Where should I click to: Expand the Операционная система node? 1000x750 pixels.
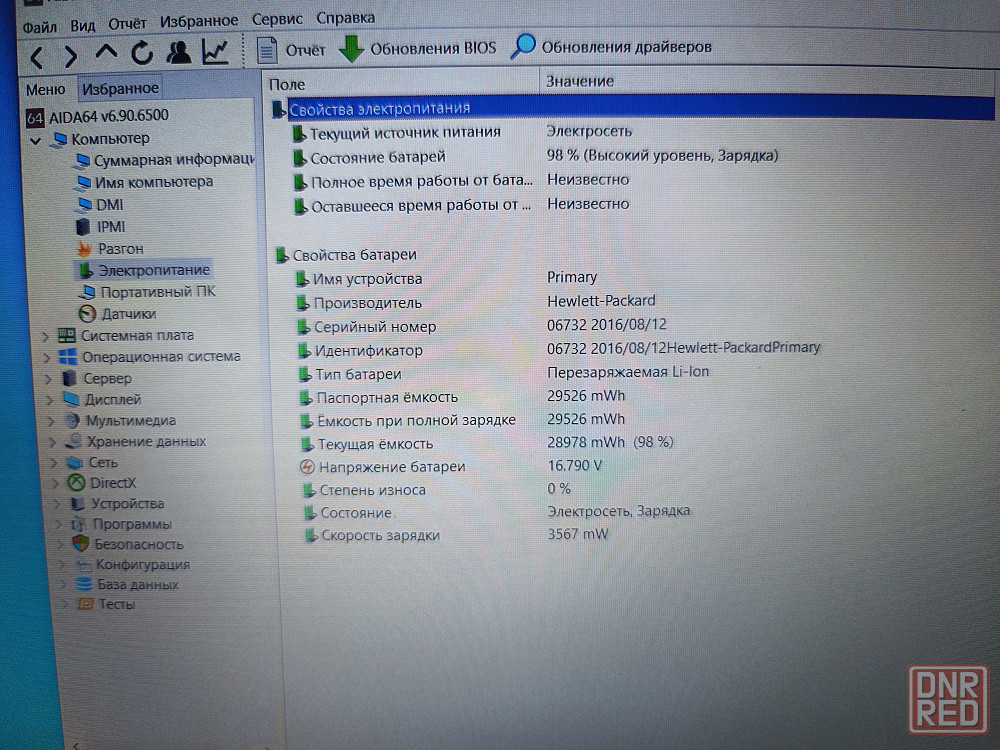47,358
